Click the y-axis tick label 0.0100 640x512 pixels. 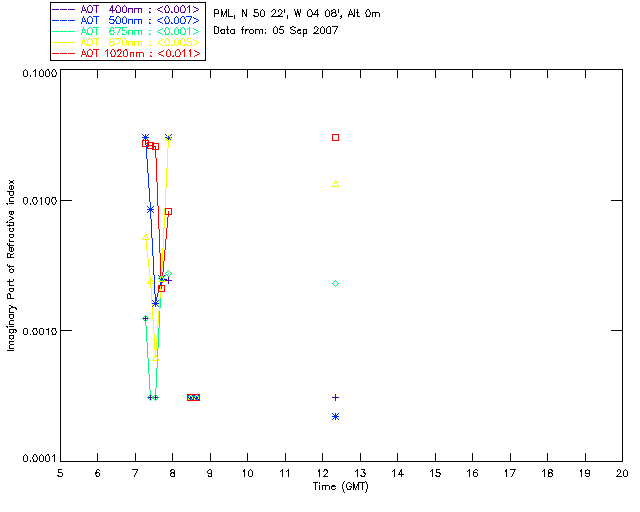40,201
